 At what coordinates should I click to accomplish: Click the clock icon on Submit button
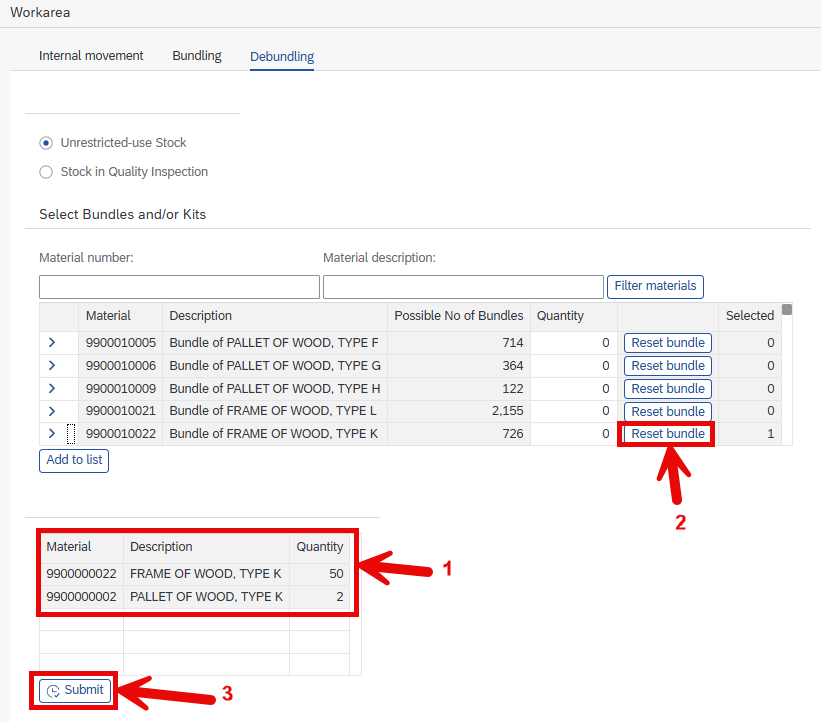point(53,691)
